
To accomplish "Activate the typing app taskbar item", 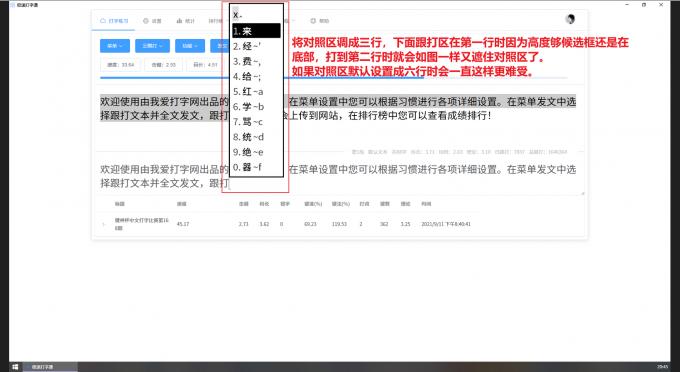I will pyautogui.click(x=50, y=367).
